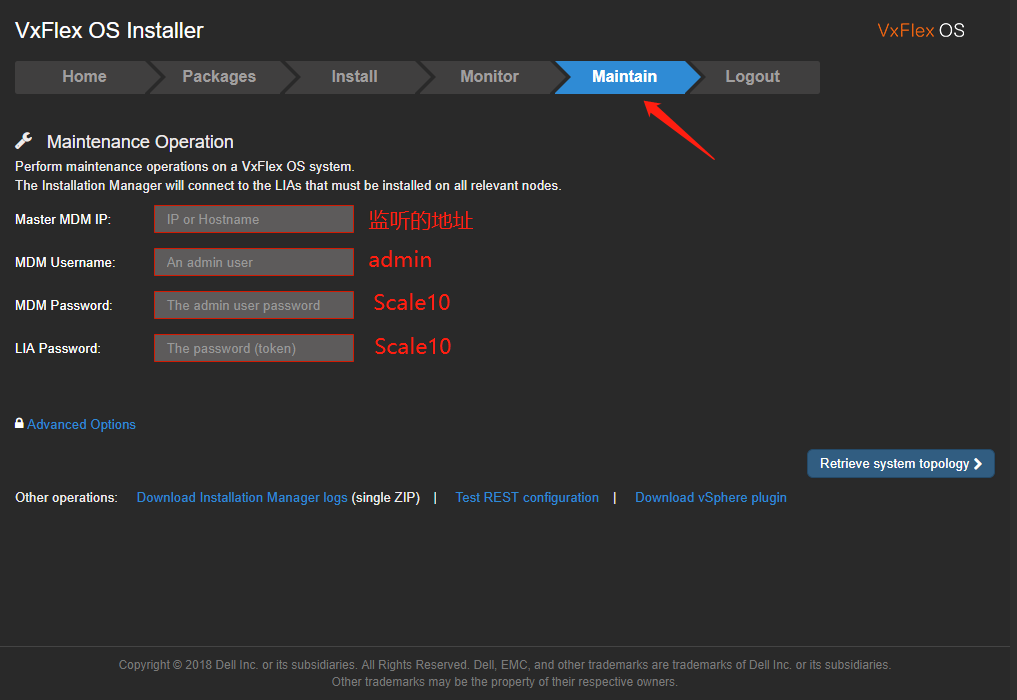This screenshot has width=1017, height=700.
Task: Click the Dell copyright footer line
Action: pos(505,665)
